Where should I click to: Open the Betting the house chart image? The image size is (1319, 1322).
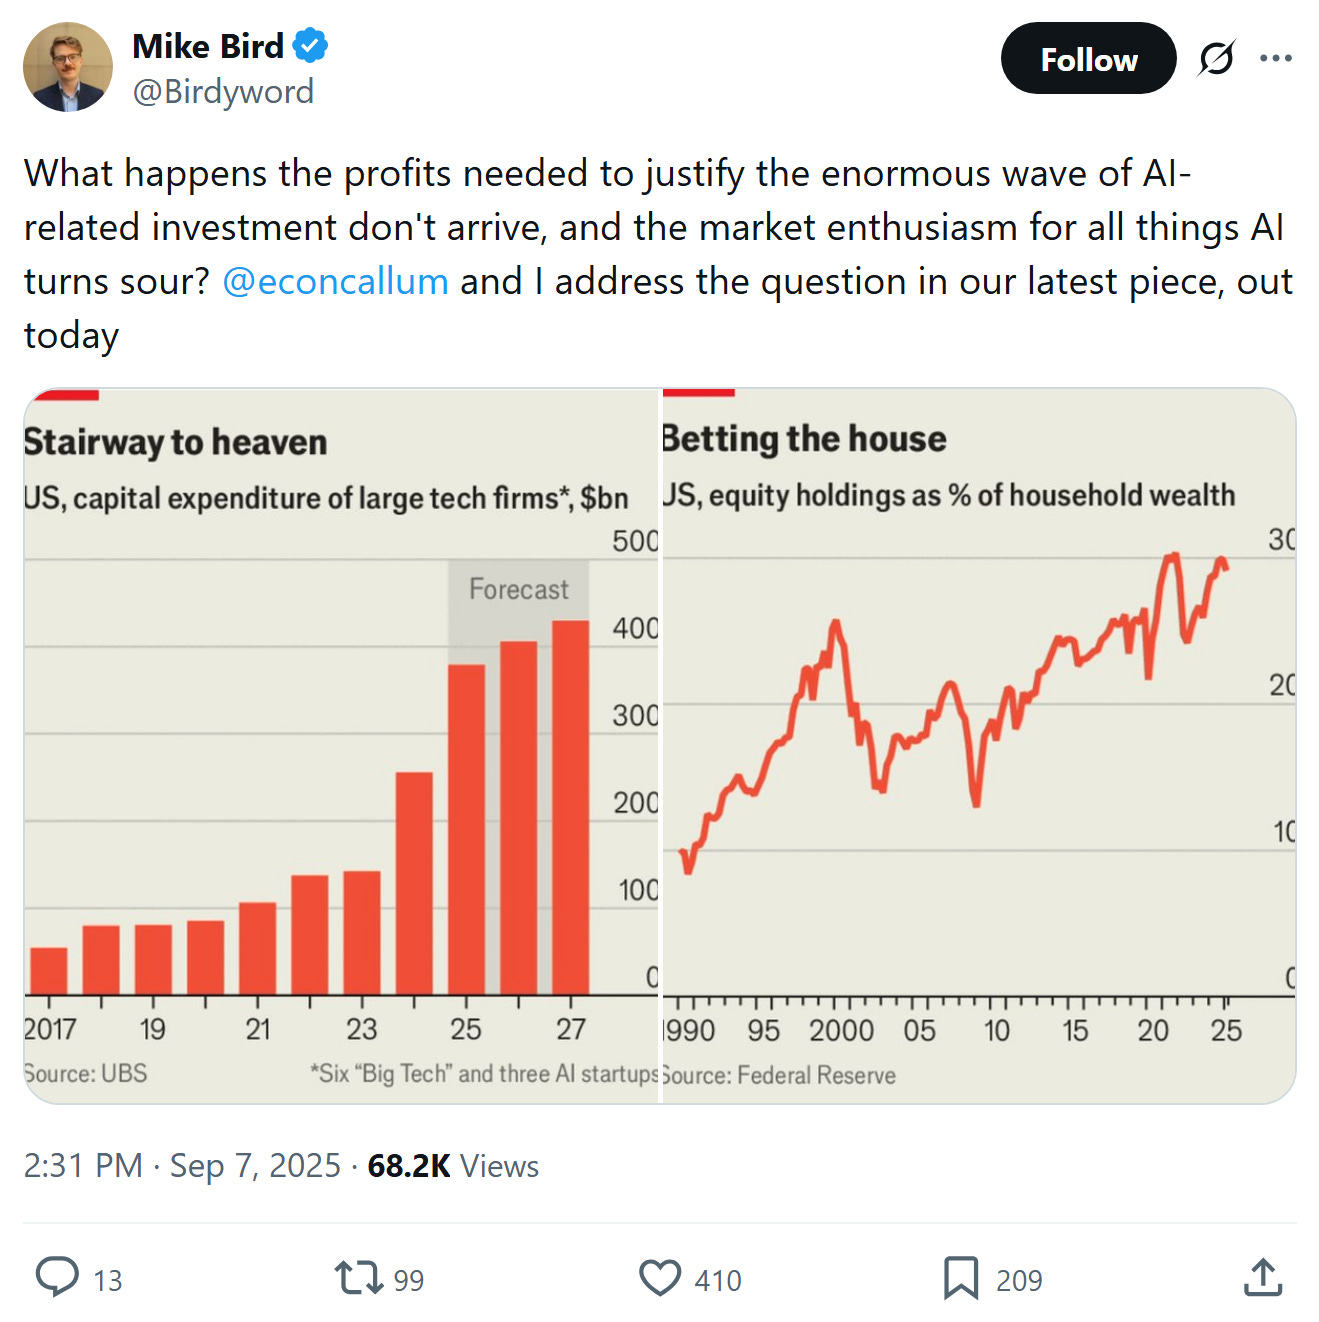click(x=978, y=745)
